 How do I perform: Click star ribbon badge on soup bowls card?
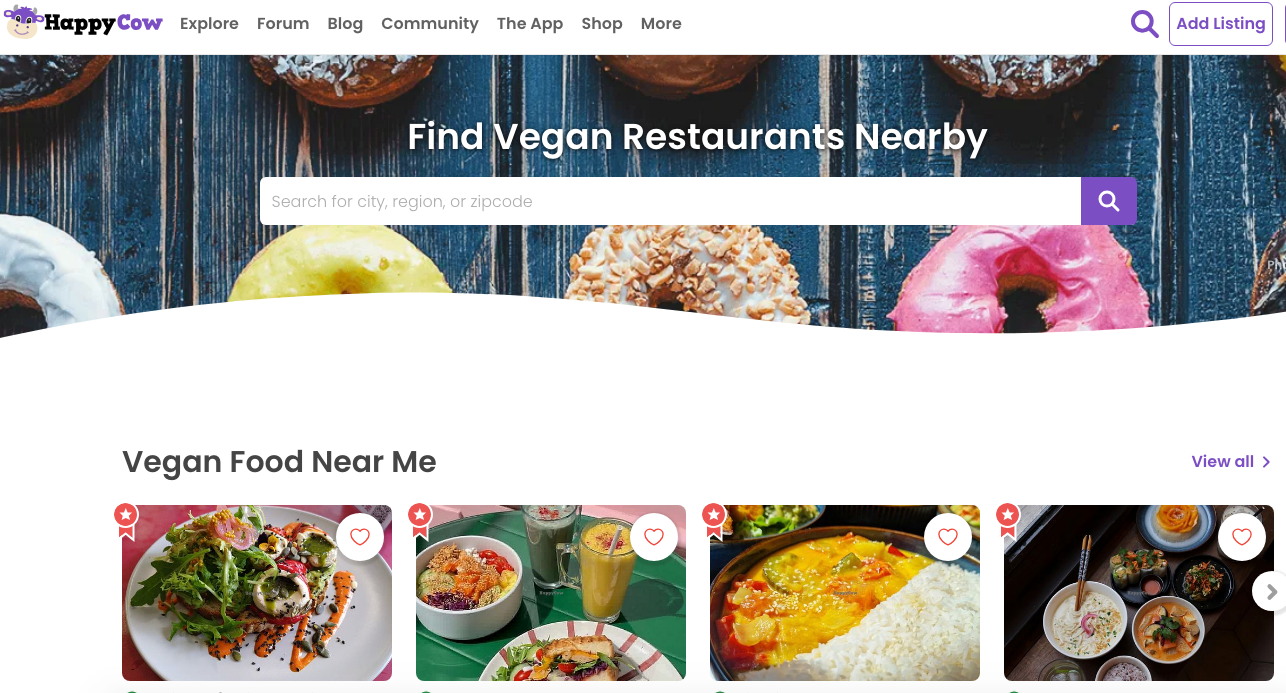click(1008, 521)
